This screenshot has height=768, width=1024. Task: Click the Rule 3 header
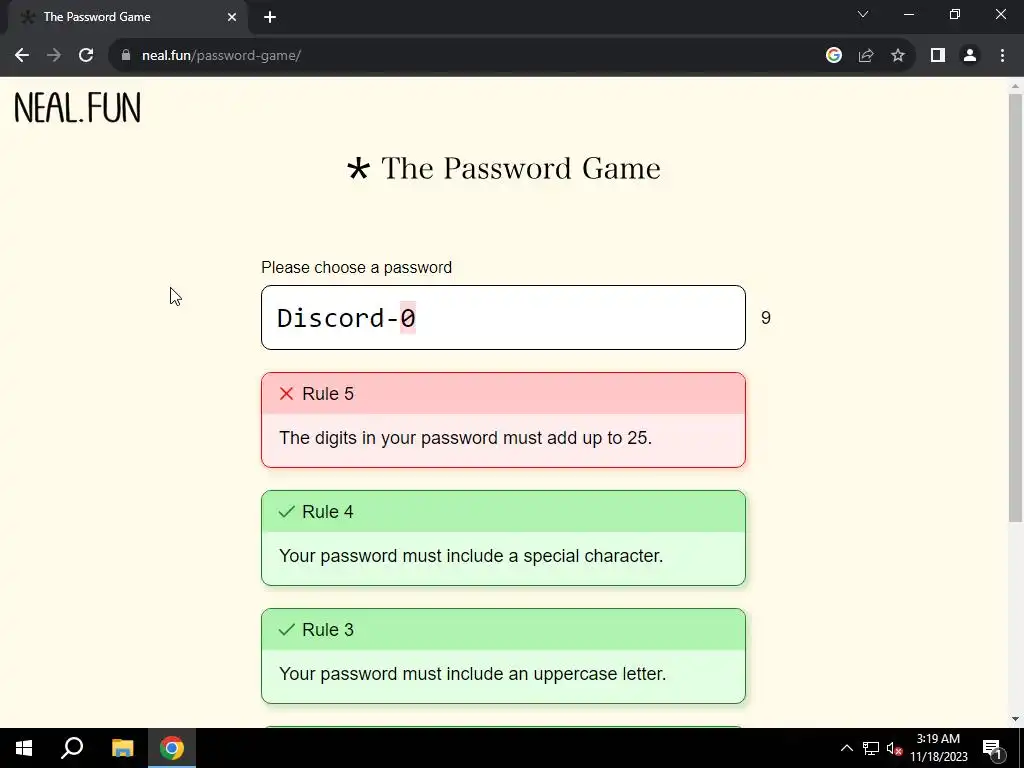503,630
